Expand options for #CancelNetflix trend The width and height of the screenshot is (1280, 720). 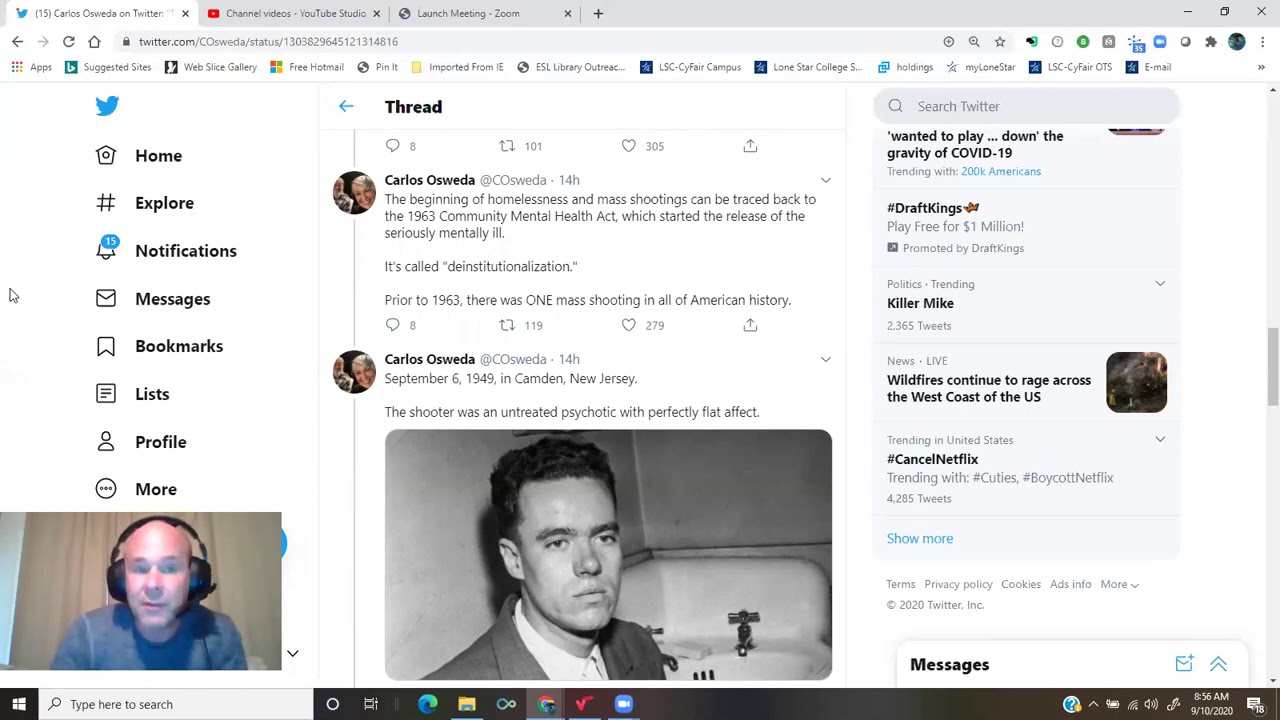click(1160, 440)
